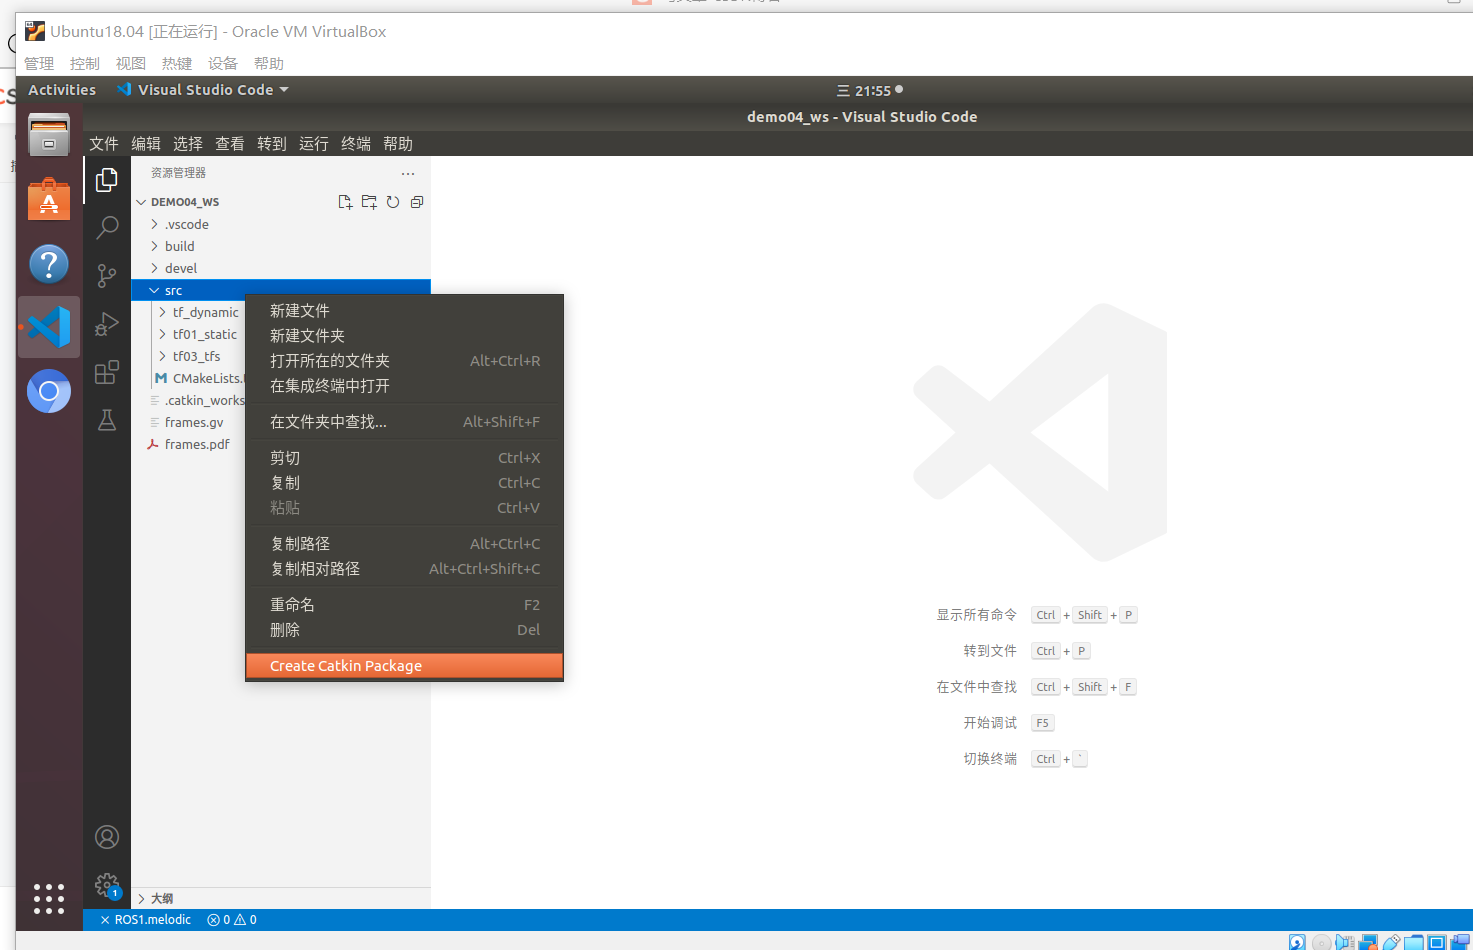Screen dimensions: 1473x950
Task: Open the Source Control view
Action: coord(107,276)
